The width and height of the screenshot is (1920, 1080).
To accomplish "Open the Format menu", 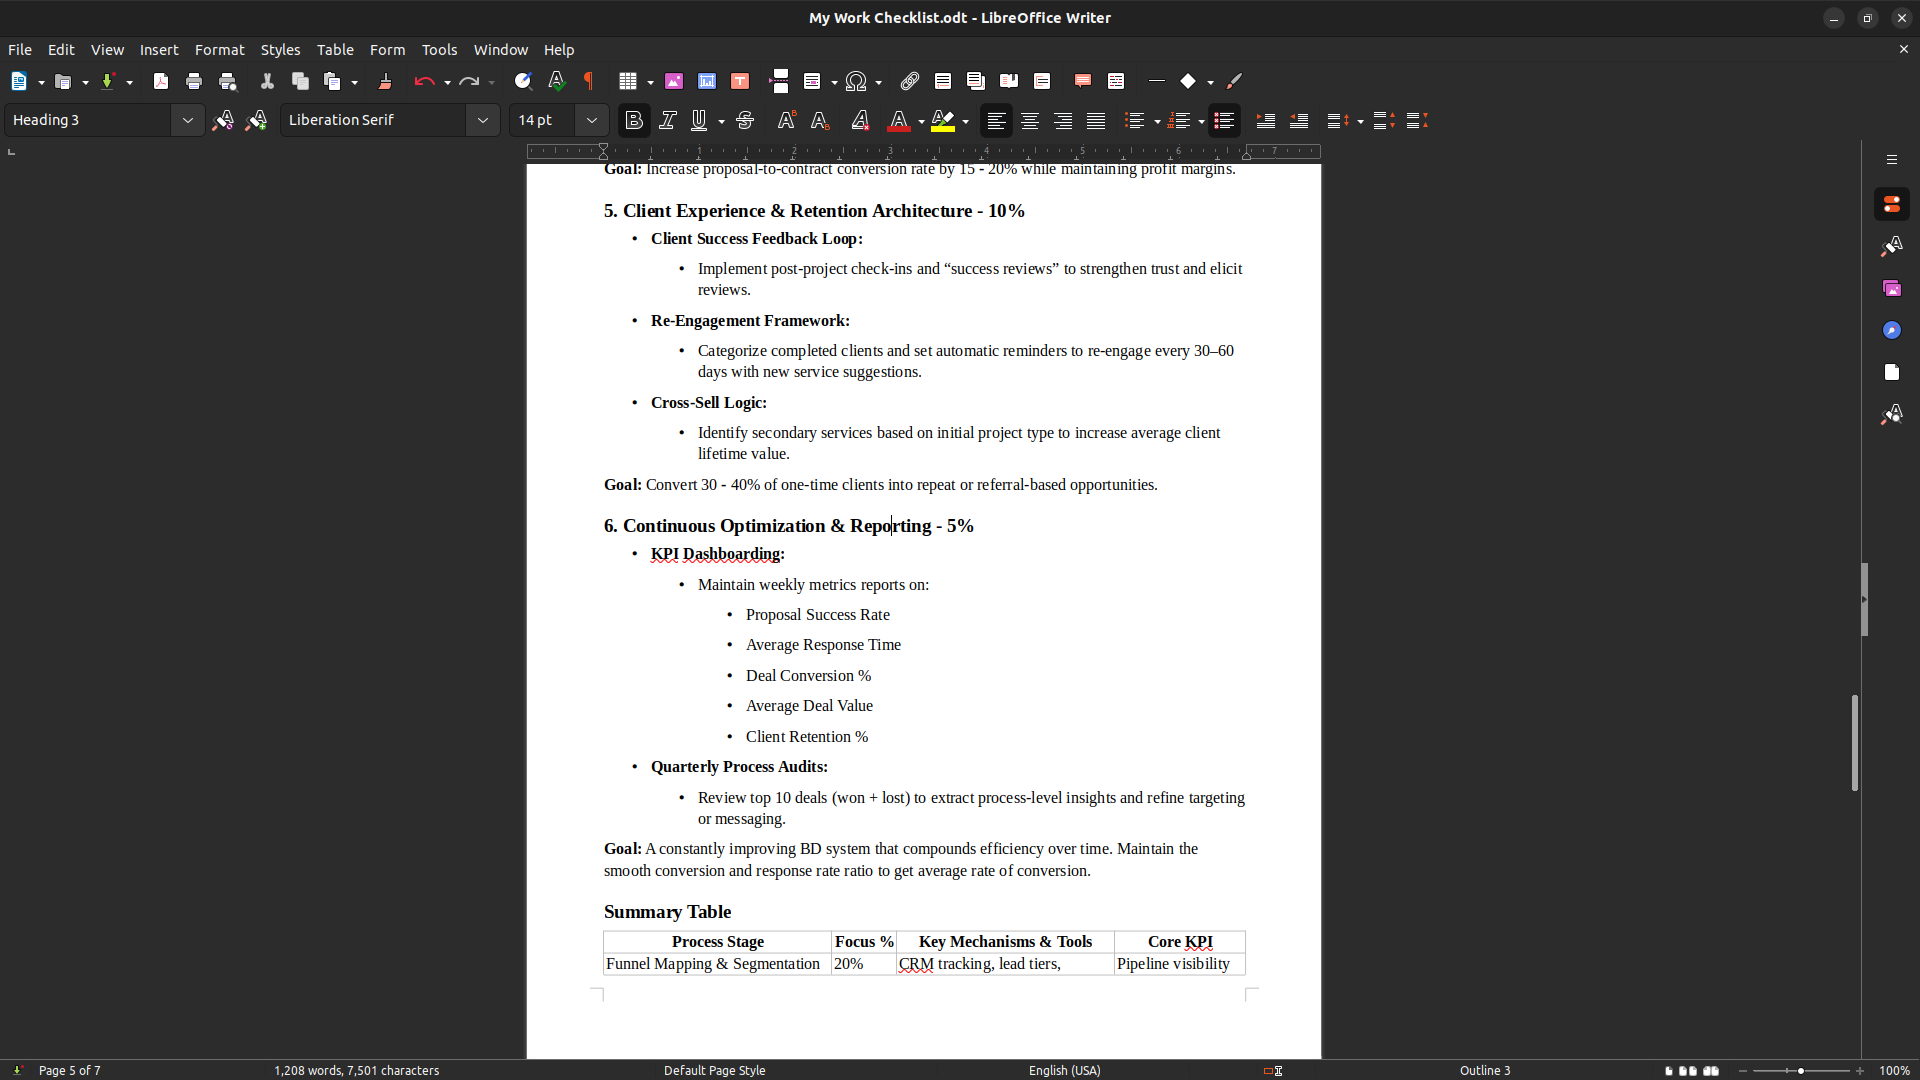I will pos(219,50).
